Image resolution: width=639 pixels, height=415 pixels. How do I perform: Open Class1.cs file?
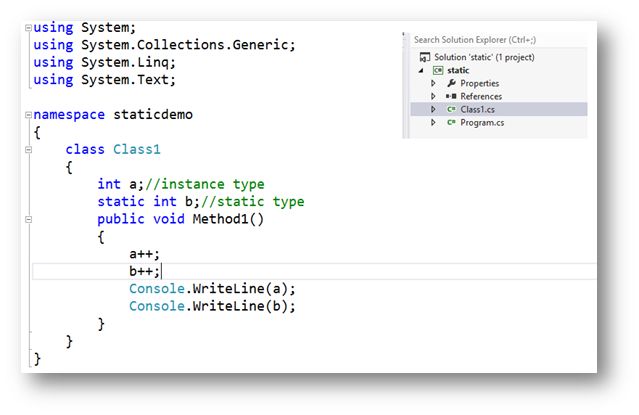coord(478,110)
